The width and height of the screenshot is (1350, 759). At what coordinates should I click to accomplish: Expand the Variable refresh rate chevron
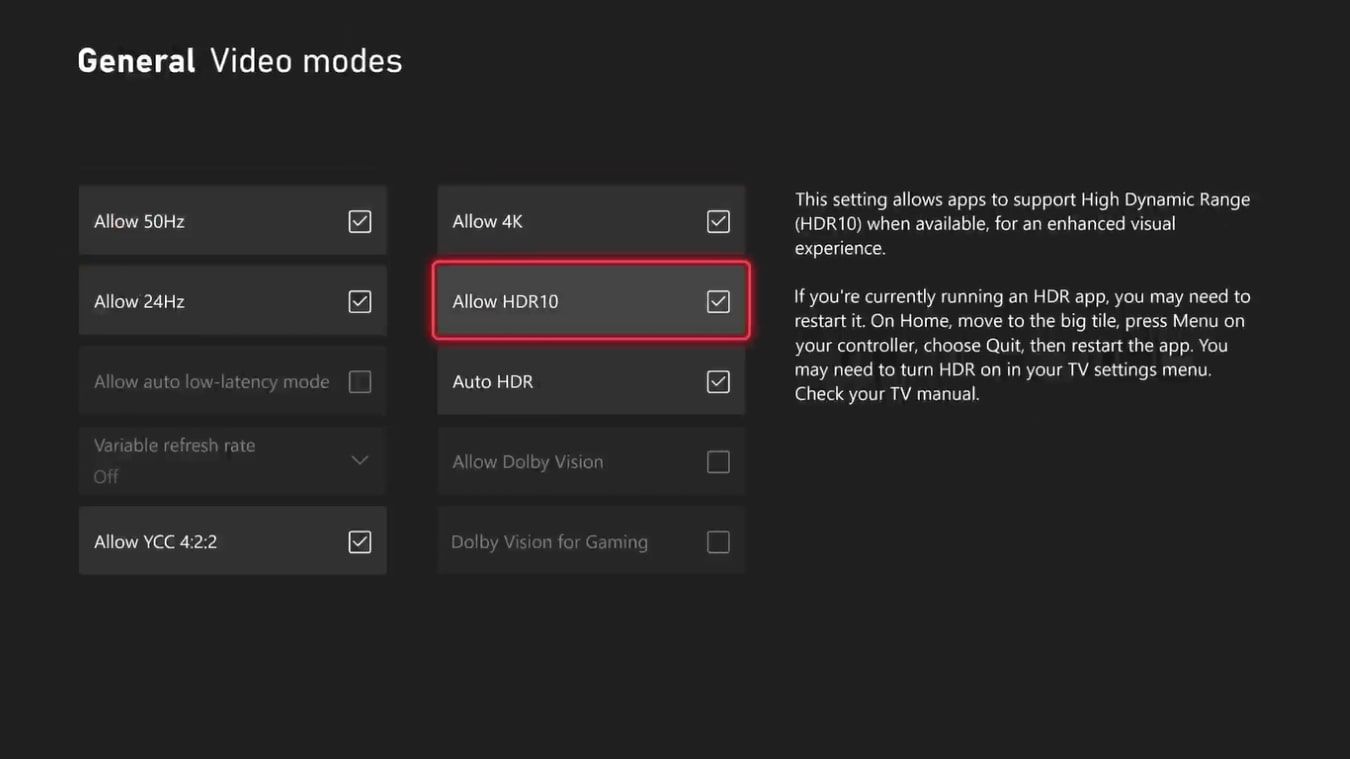[x=359, y=460]
